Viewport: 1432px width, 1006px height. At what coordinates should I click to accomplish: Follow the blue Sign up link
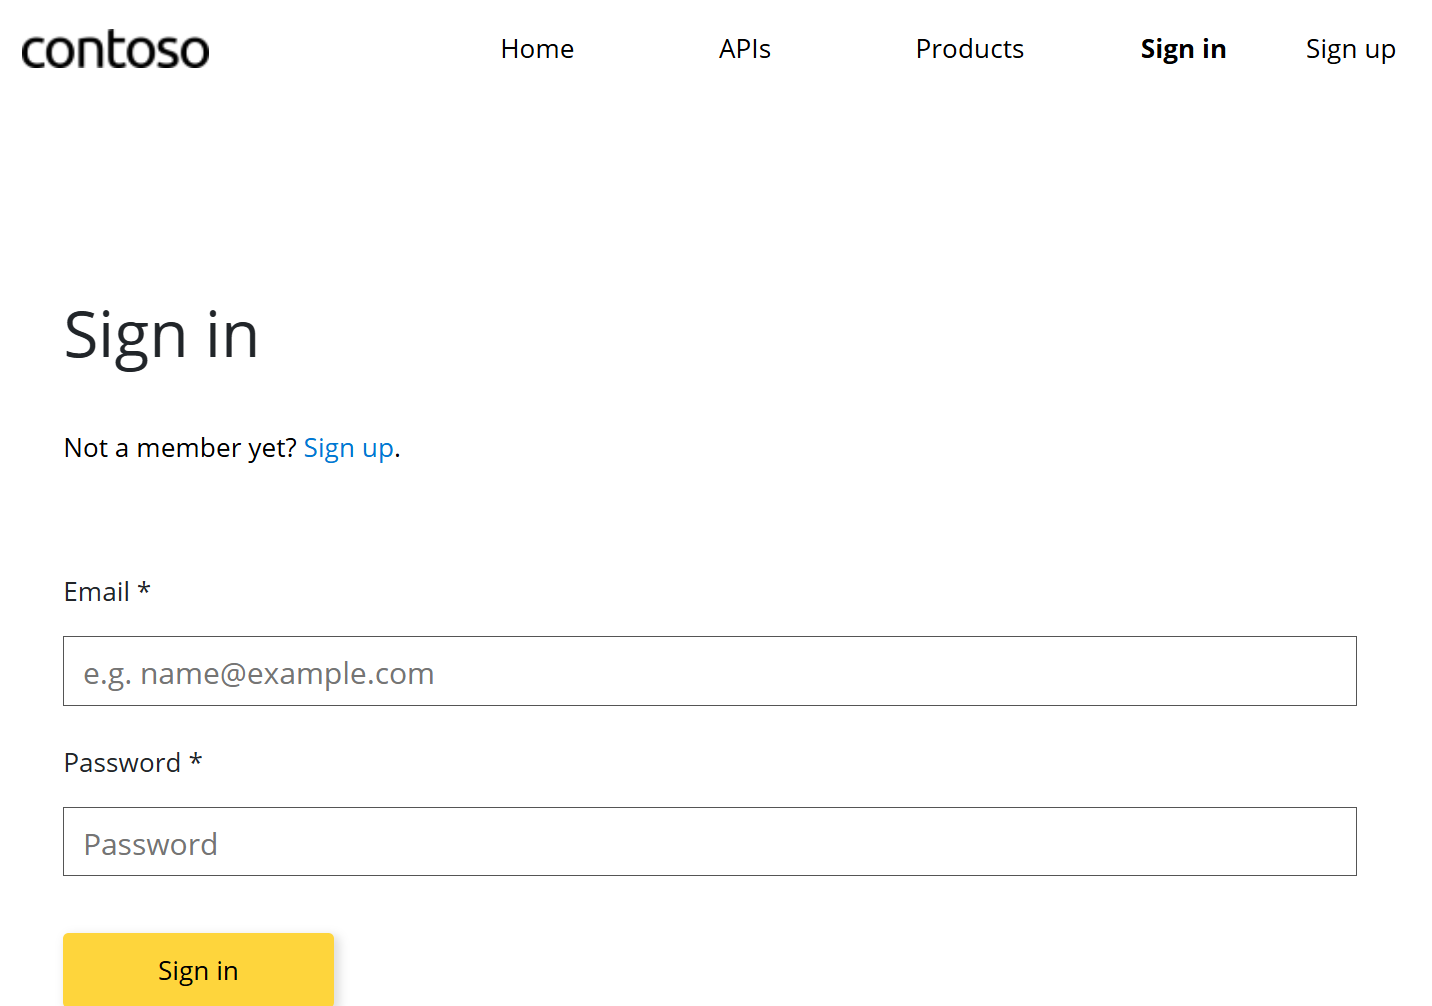pos(348,448)
